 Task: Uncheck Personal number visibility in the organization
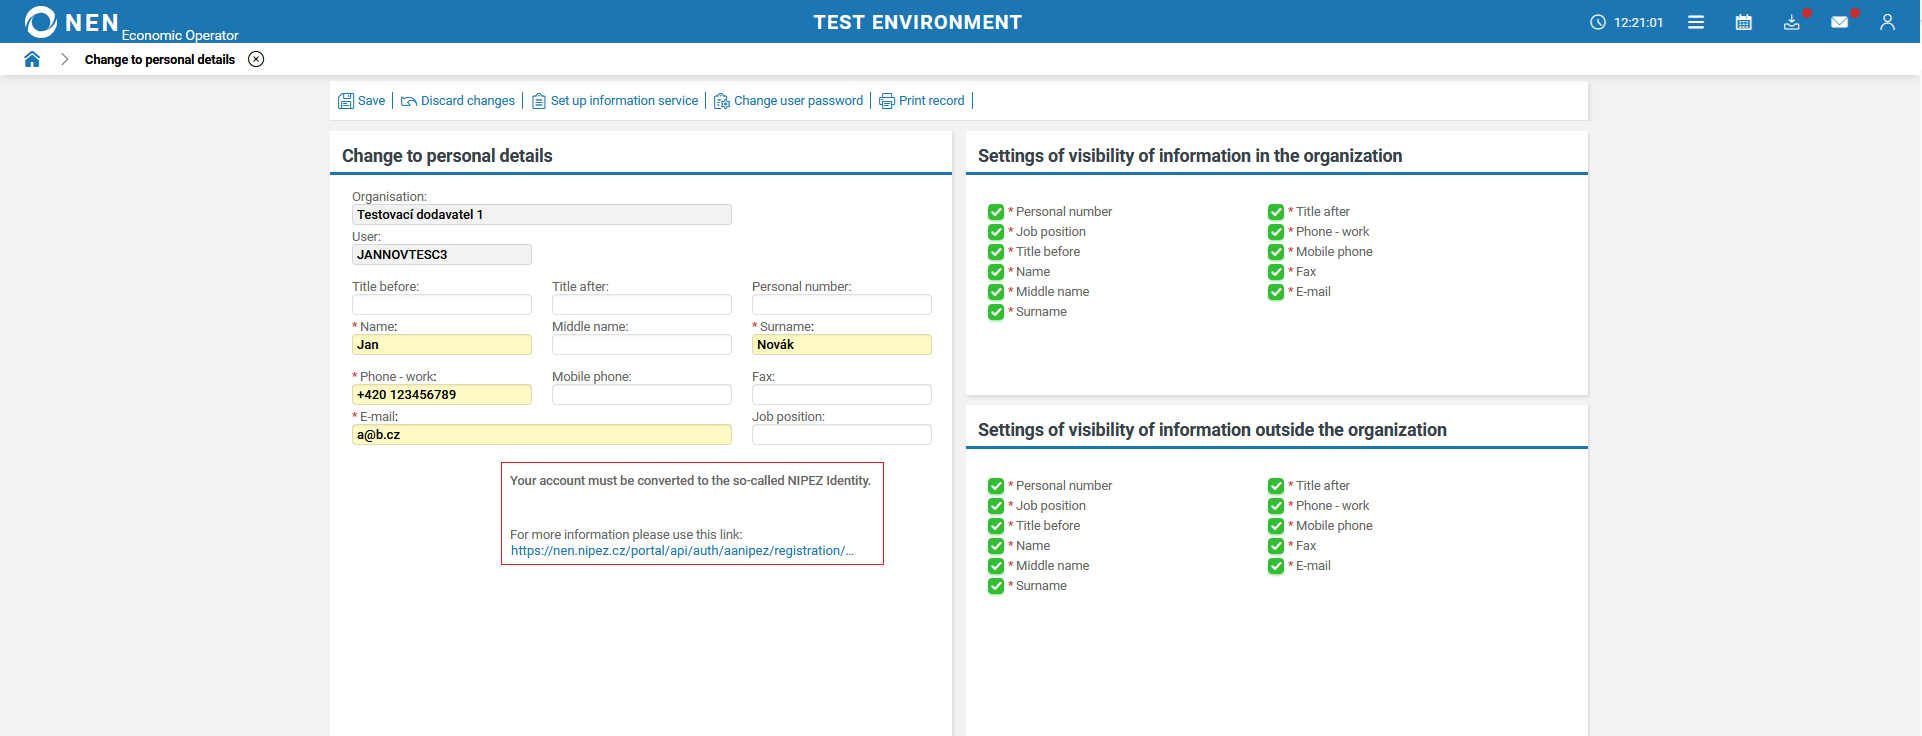click(996, 212)
